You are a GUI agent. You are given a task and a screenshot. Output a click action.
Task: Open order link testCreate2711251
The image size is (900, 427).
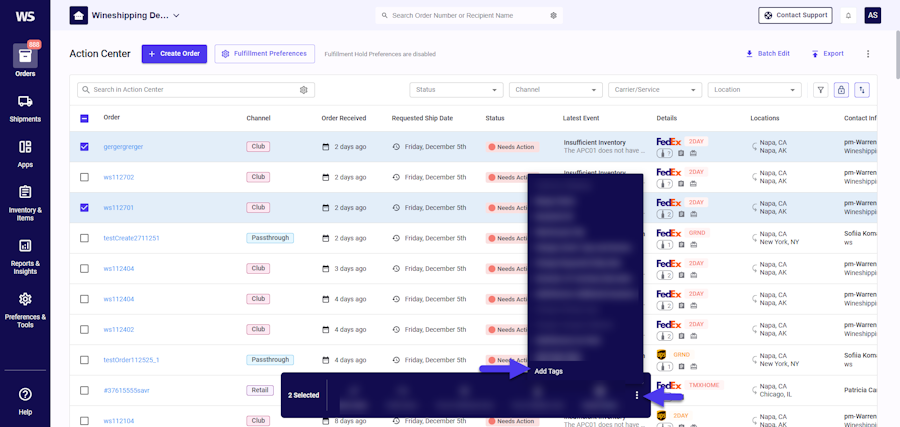[x=131, y=238]
